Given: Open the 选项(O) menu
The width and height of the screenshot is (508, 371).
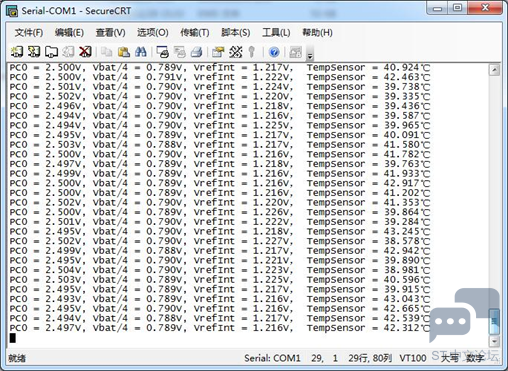Looking at the screenshot, I should (153, 32).
